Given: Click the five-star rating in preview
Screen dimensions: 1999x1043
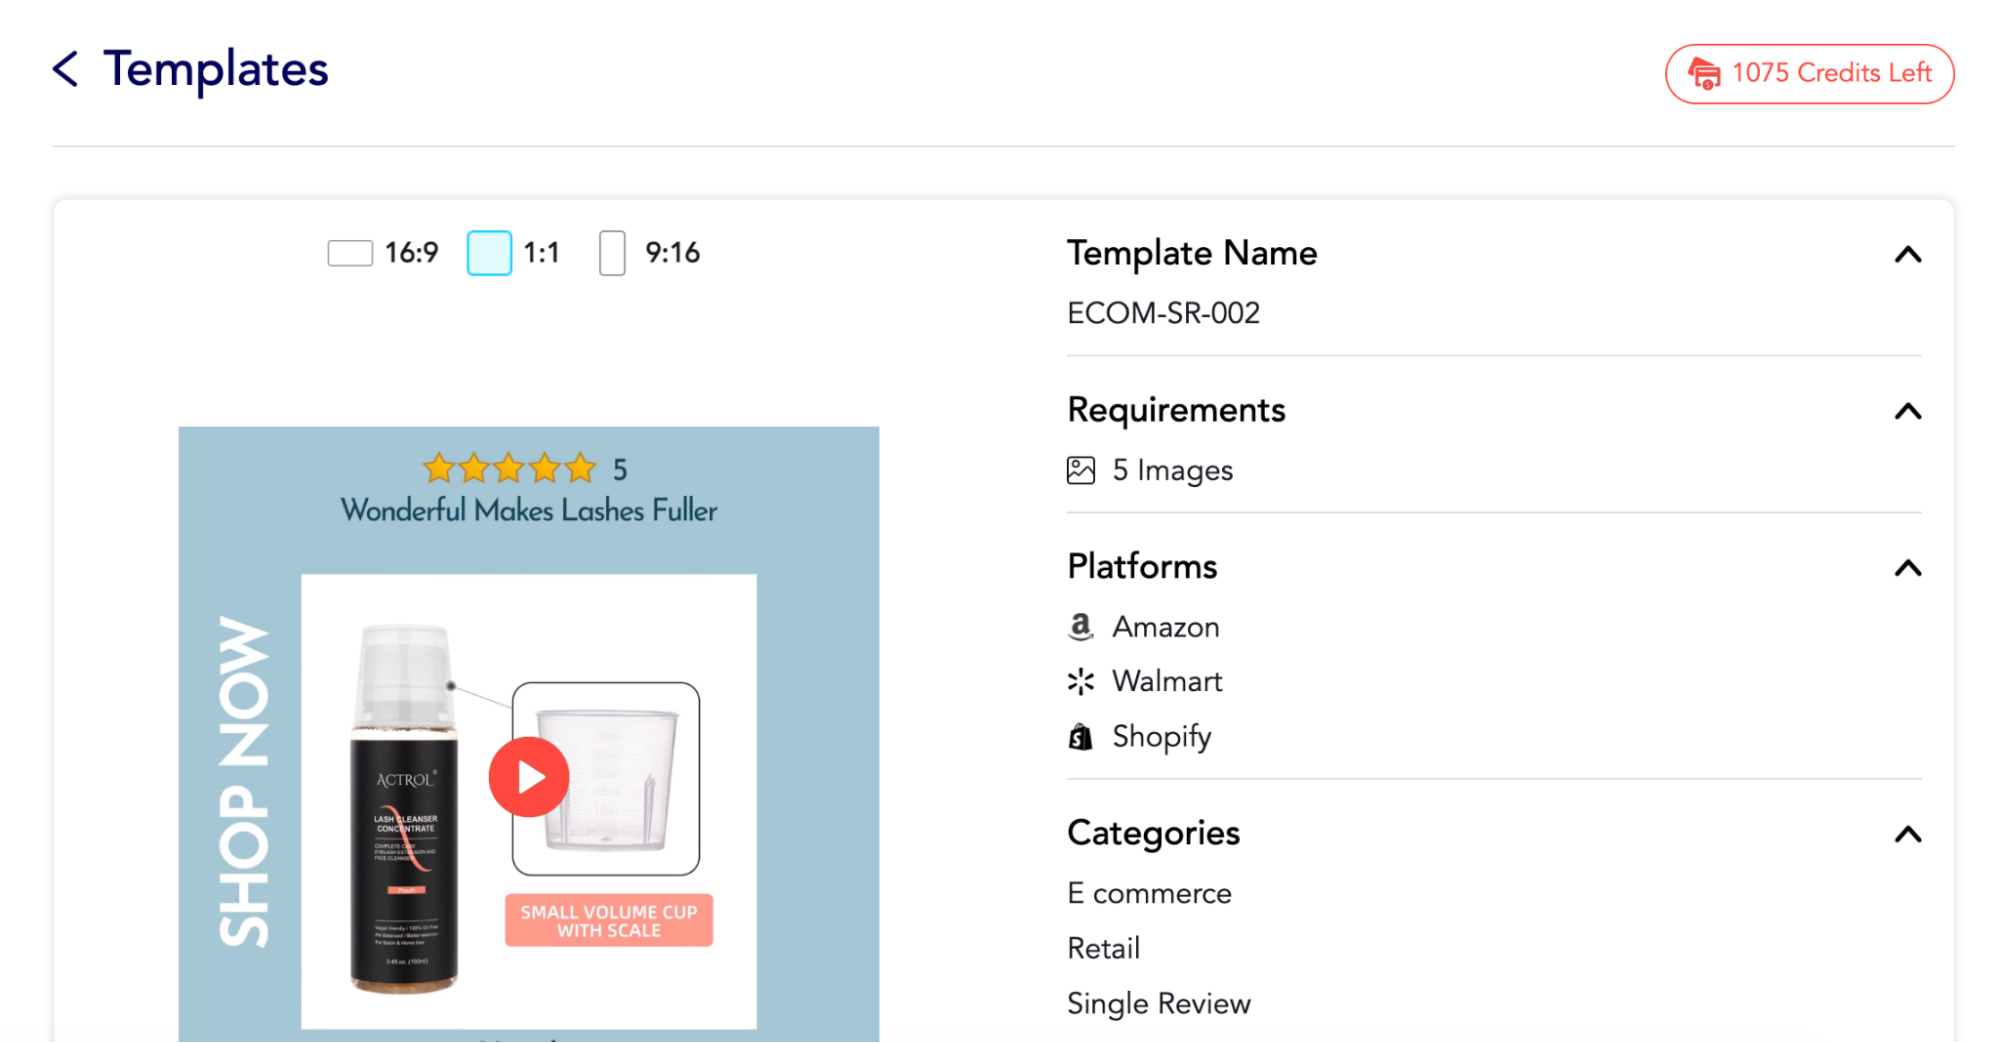Looking at the screenshot, I should coord(509,468).
